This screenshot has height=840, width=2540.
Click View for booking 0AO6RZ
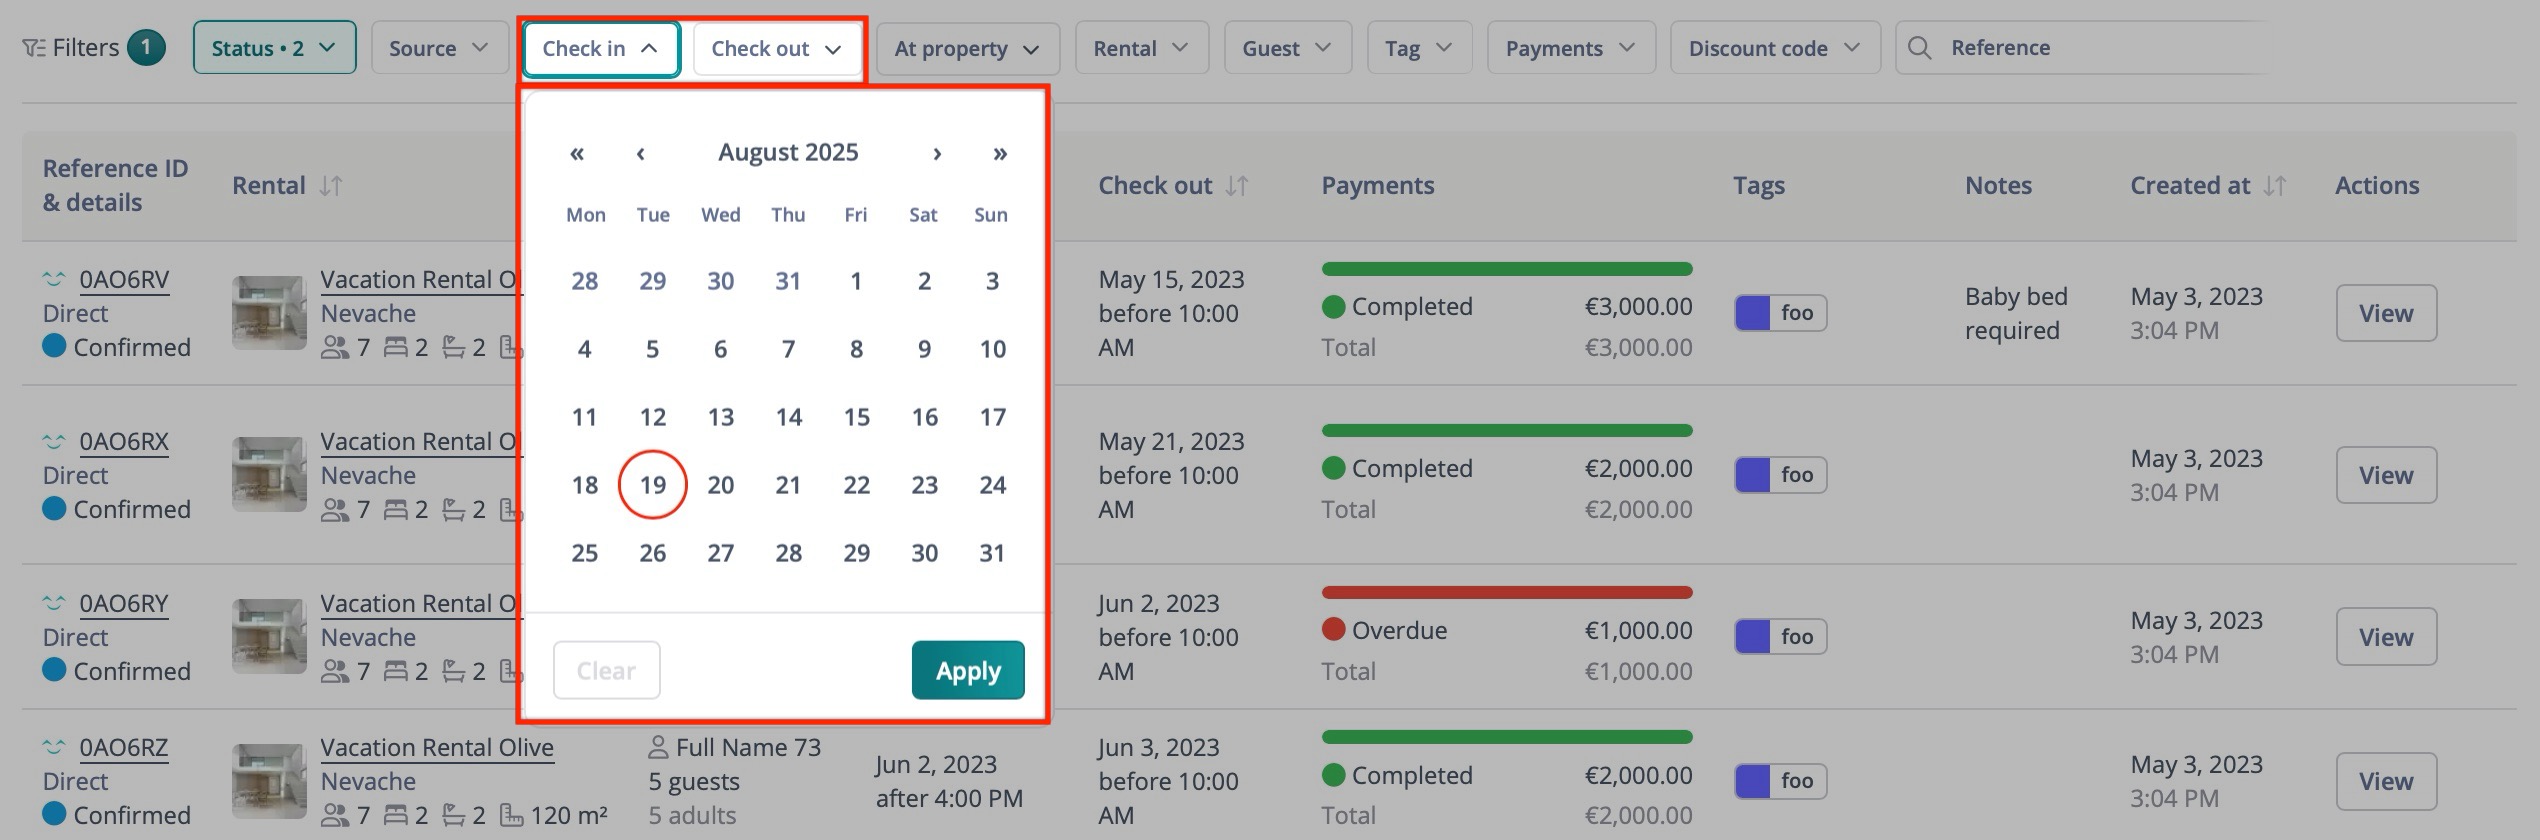coord(2386,781)
